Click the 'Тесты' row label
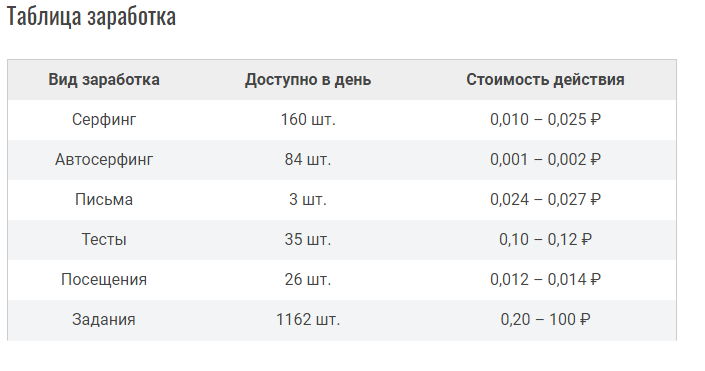Viewport: 705px width, 371px height. pos(104,239)
